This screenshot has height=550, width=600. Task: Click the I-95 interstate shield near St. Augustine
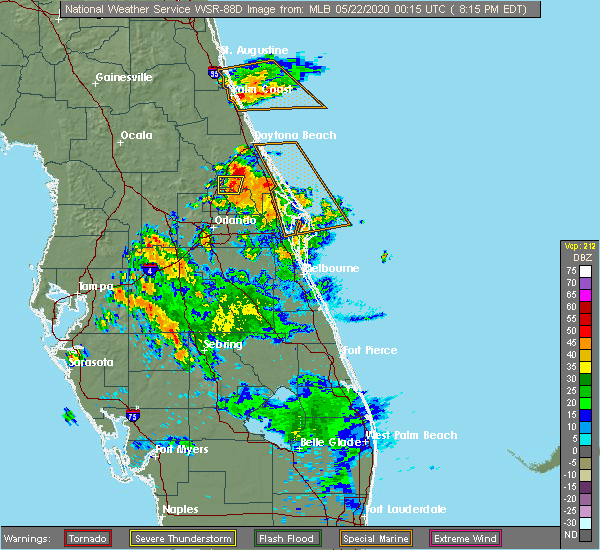tap(214, 72)
